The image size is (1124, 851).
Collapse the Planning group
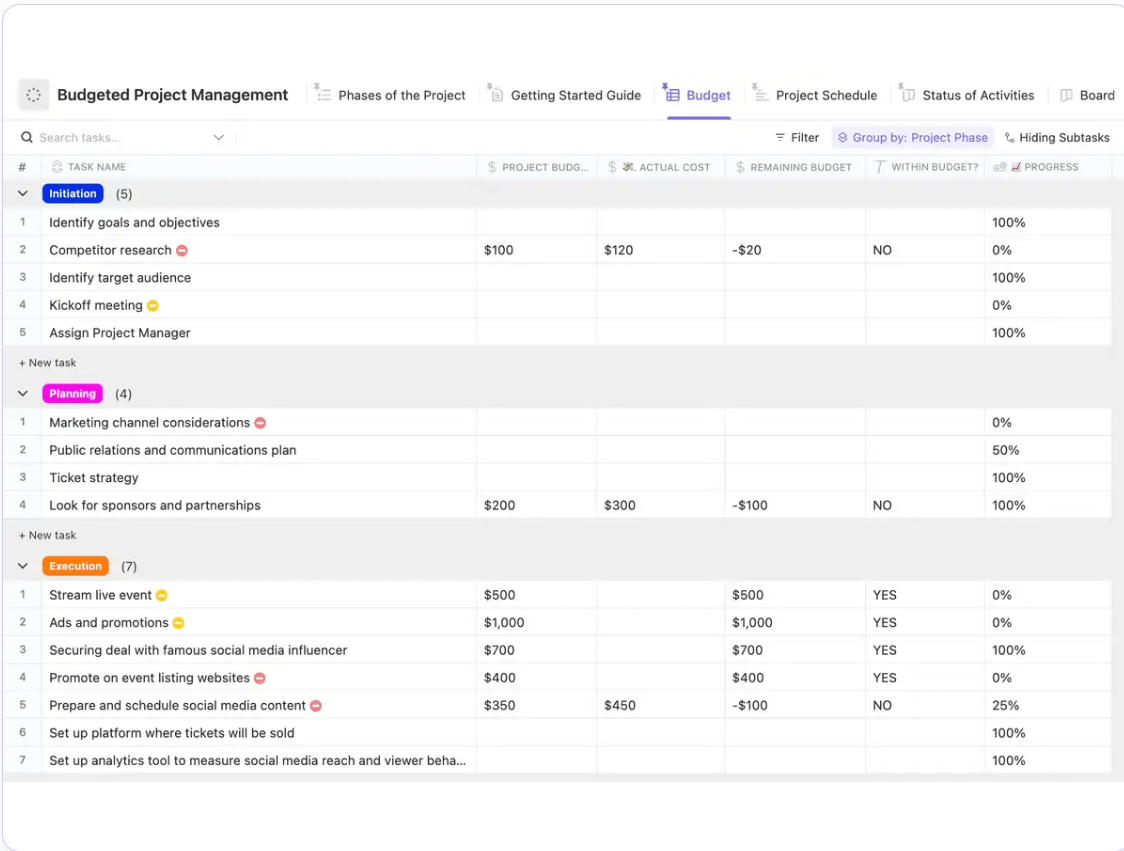23,394
